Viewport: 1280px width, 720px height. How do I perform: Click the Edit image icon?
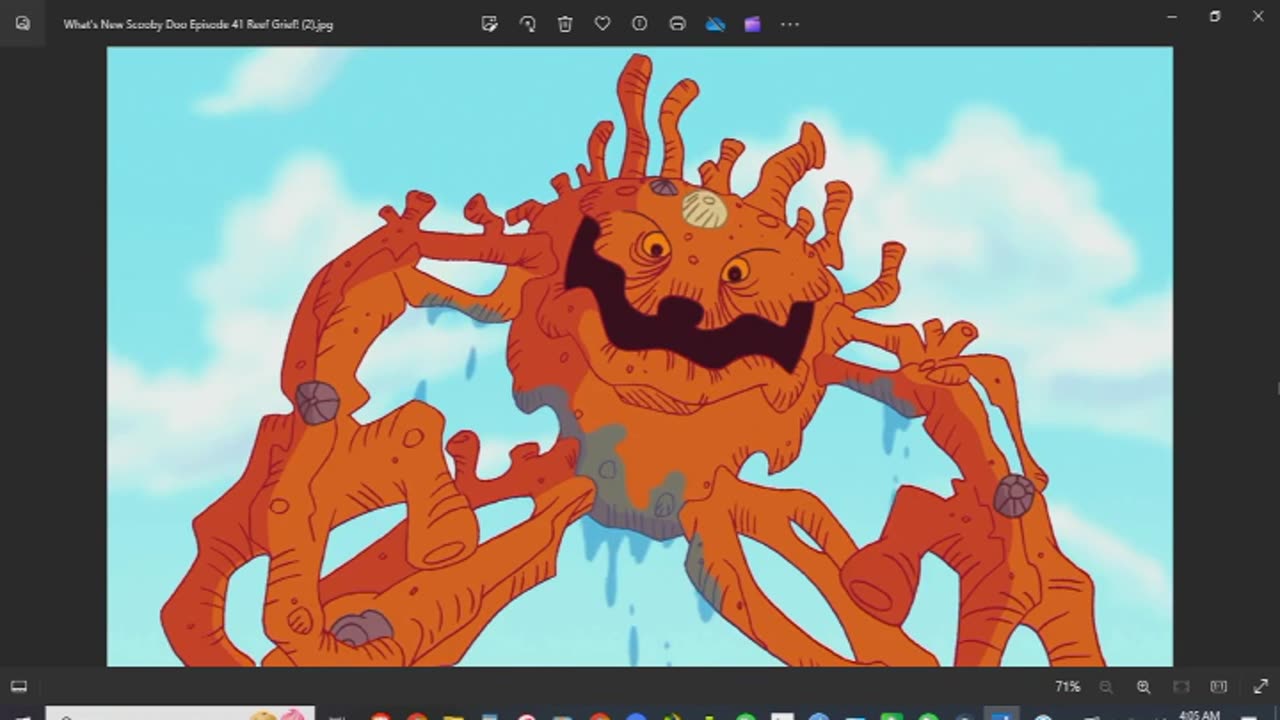point(489,24)
